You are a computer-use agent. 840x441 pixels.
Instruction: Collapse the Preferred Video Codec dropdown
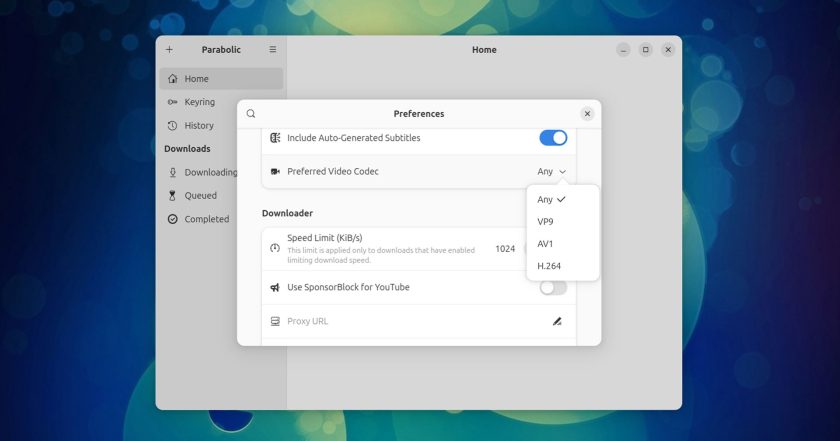point(551,171)
